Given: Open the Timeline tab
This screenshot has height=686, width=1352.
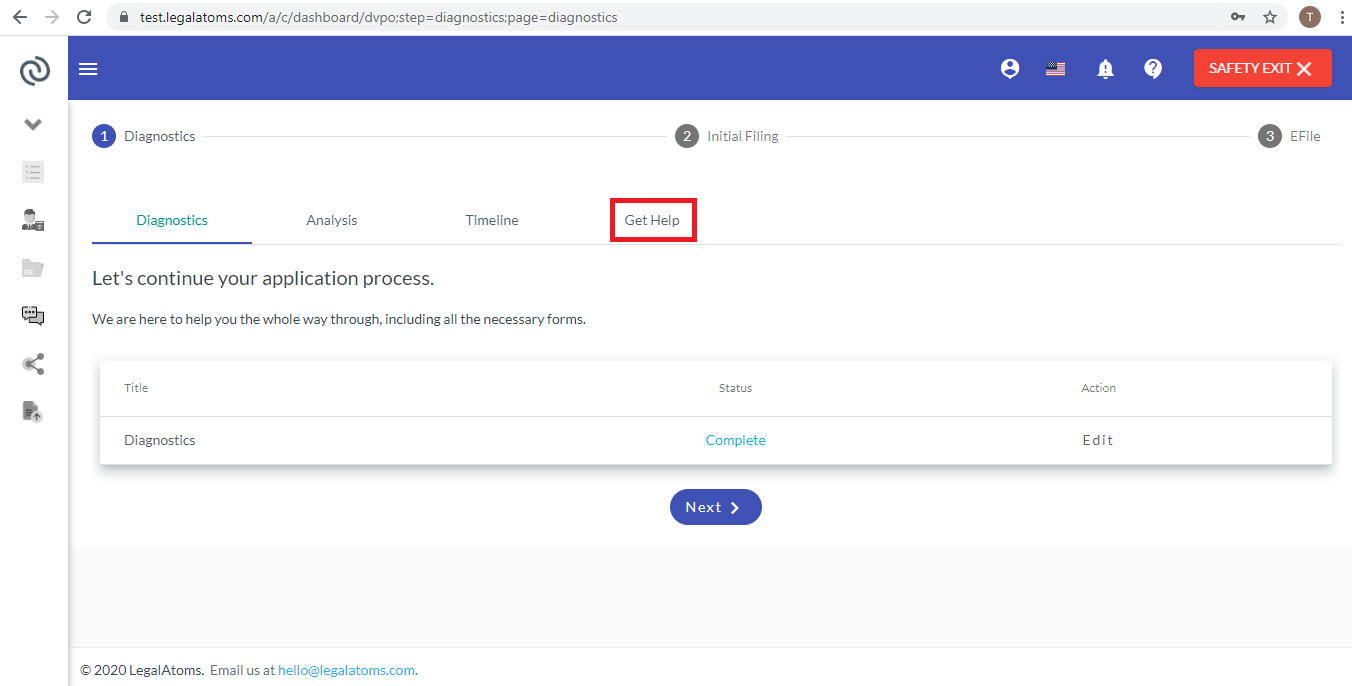Looking at the screenshot, I should pos(492,220).
